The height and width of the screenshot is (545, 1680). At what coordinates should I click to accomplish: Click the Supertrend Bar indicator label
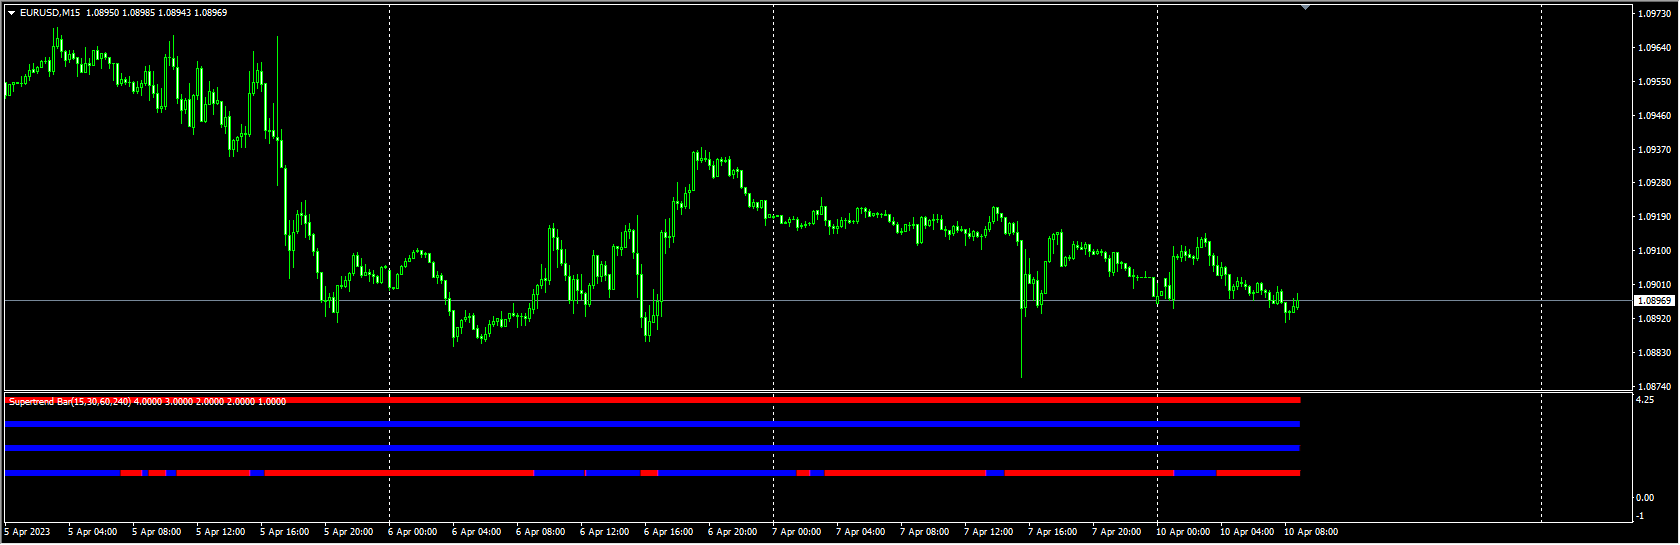click(70, 402)
